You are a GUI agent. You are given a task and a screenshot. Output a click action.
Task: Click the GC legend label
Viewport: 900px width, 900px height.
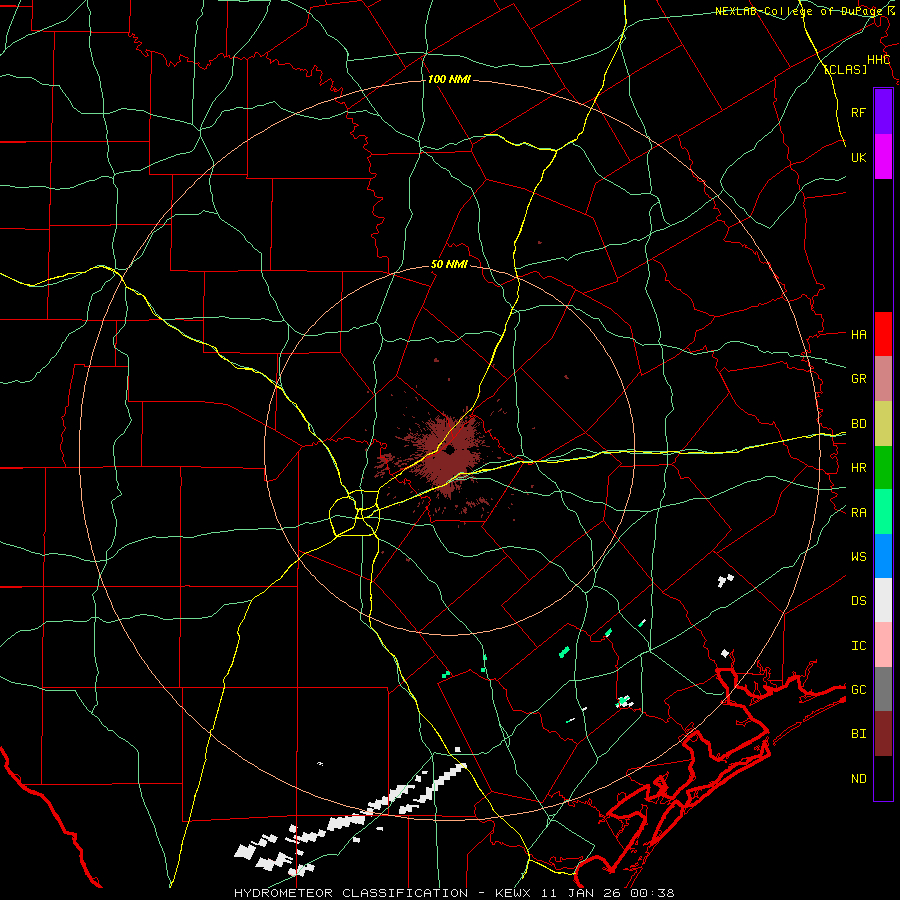click(858, 690)
